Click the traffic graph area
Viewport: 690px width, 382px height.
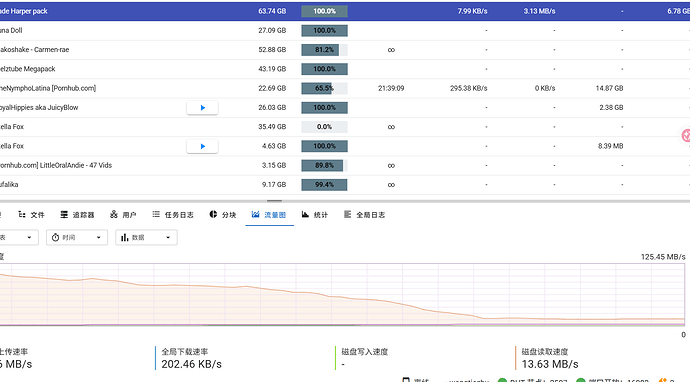pyautogui.click(x=342, y=295)
